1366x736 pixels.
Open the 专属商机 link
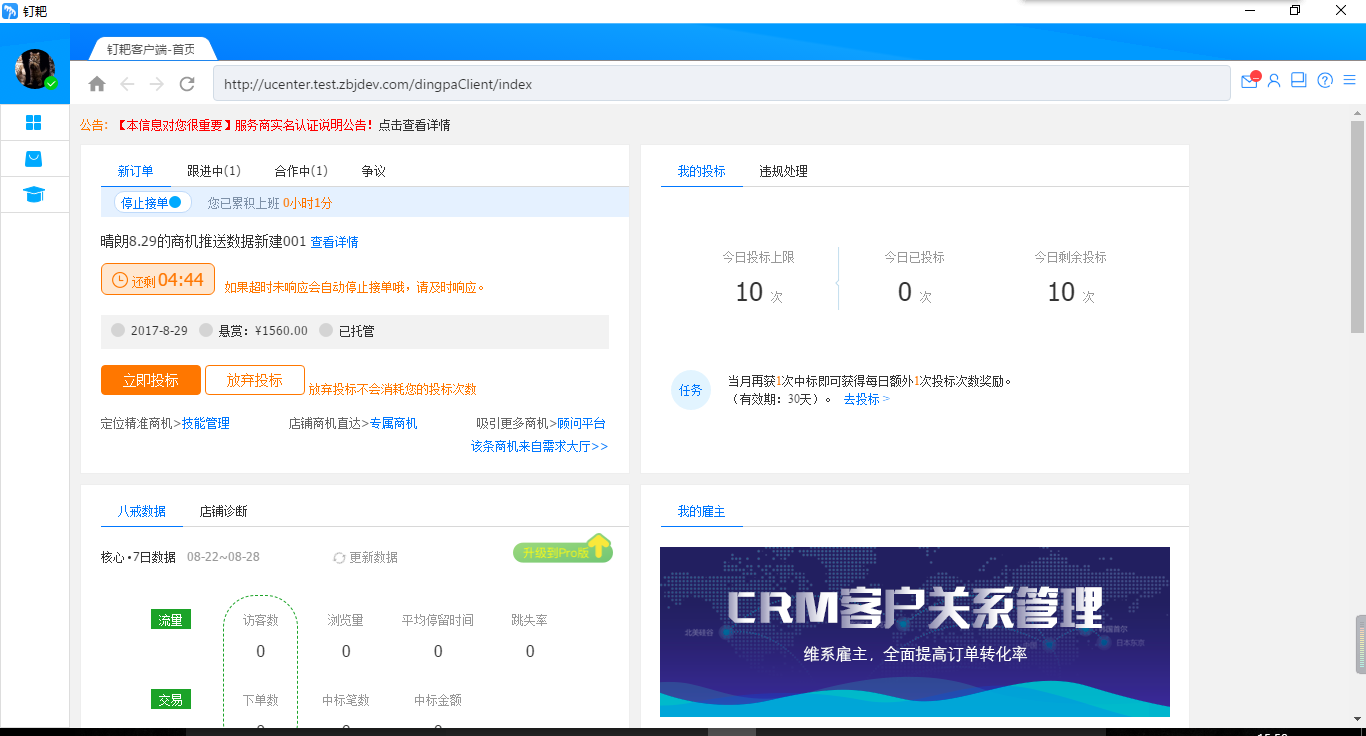click(x=394, y=424)
